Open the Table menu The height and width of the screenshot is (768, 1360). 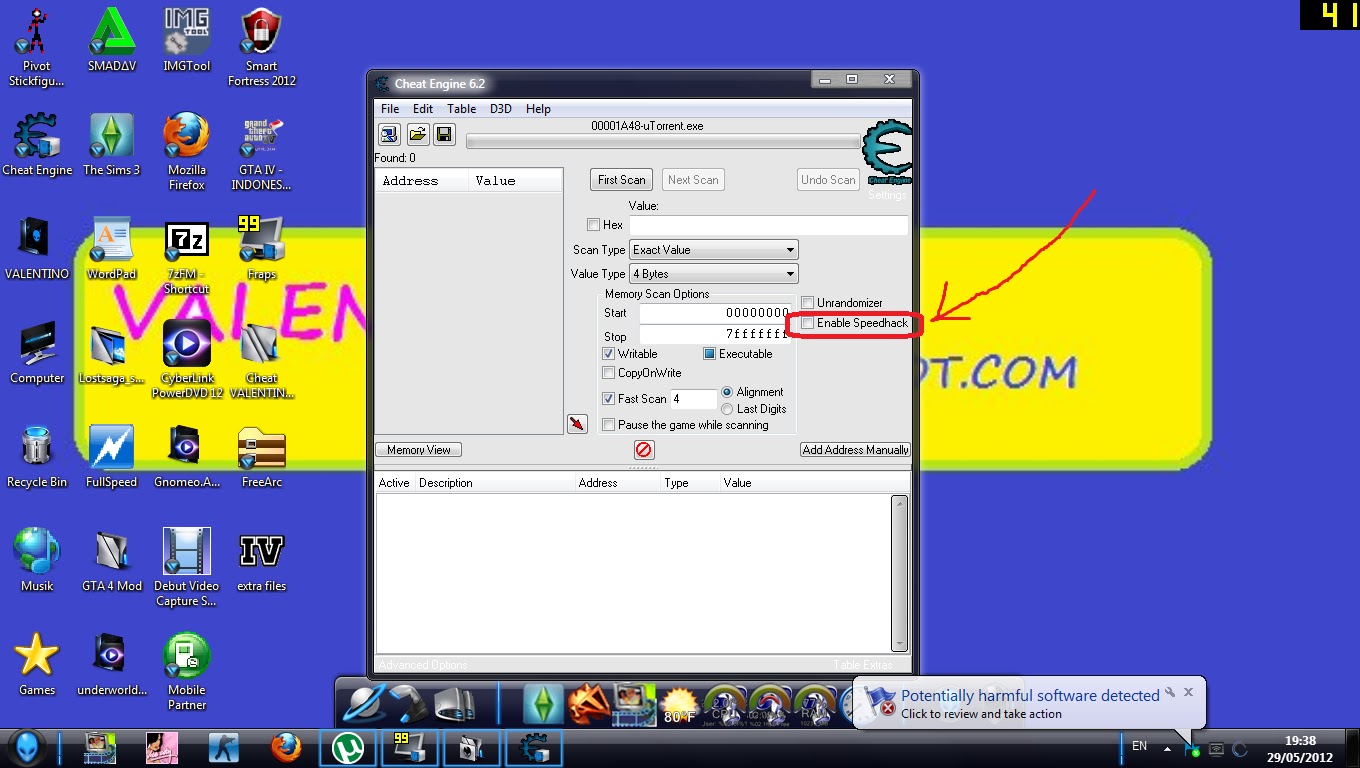pyautogui.click(x=461, y=109)
